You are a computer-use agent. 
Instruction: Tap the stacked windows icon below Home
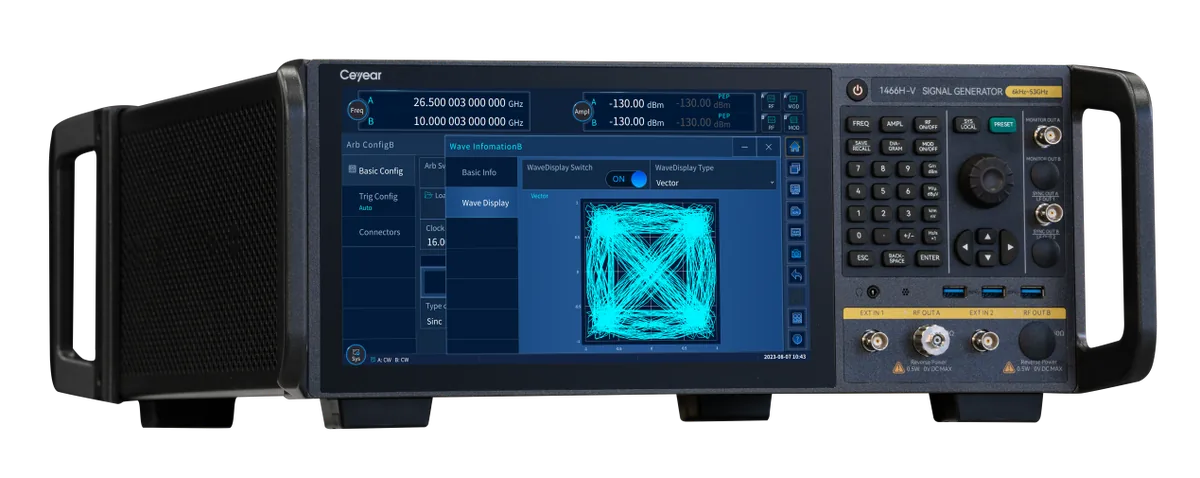(796, 169)
